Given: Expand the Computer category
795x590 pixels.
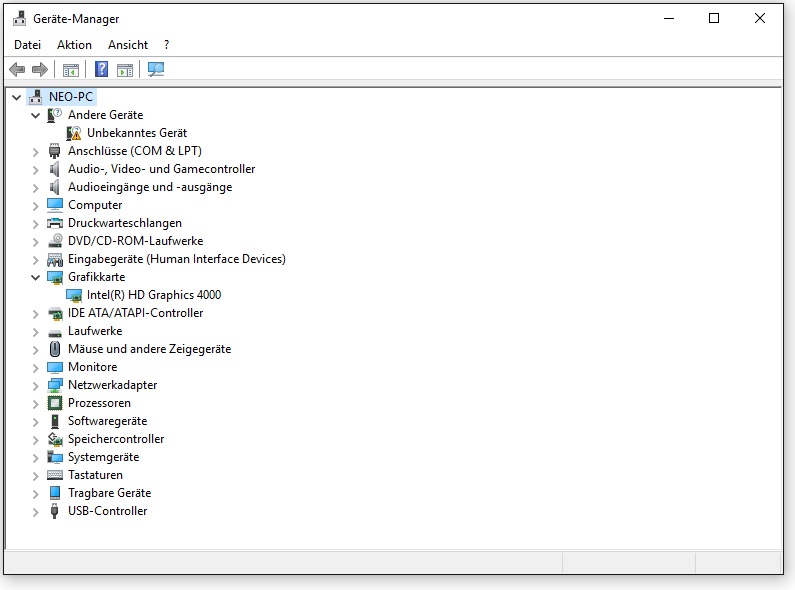Looking at the screenshot, I should pos(35,206).
